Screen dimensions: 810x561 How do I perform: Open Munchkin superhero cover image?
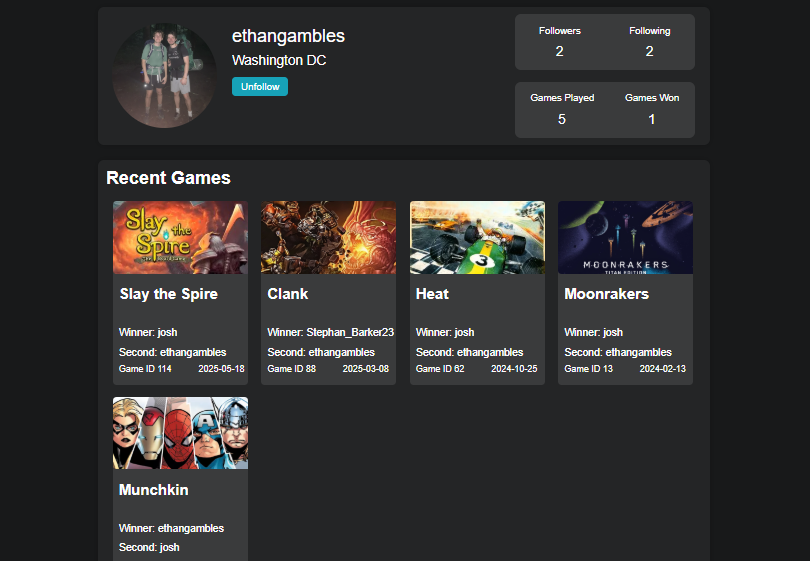tap(180, 433)
